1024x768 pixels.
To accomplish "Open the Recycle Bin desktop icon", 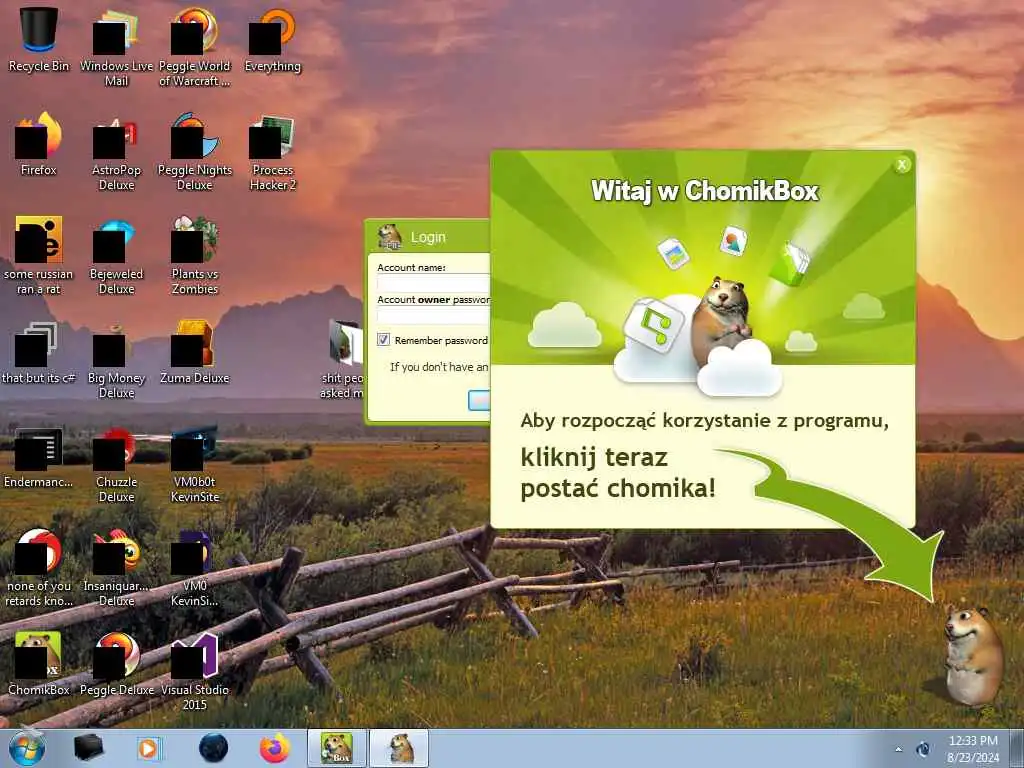I will pyautogui.click(x=39, y=39).
